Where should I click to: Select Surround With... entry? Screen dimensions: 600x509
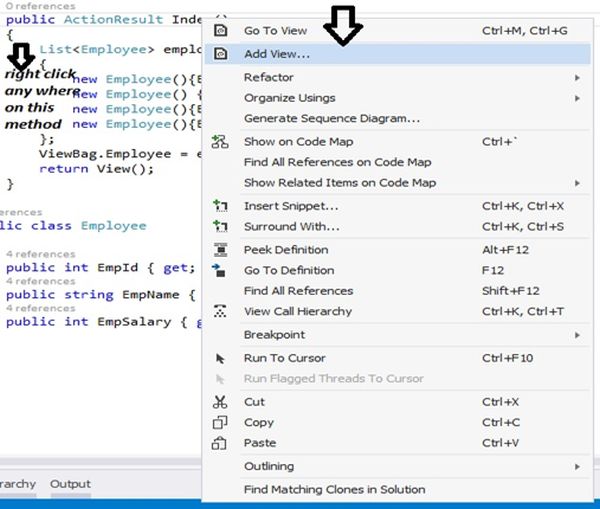pyautogui.click(x=397, y=227)
